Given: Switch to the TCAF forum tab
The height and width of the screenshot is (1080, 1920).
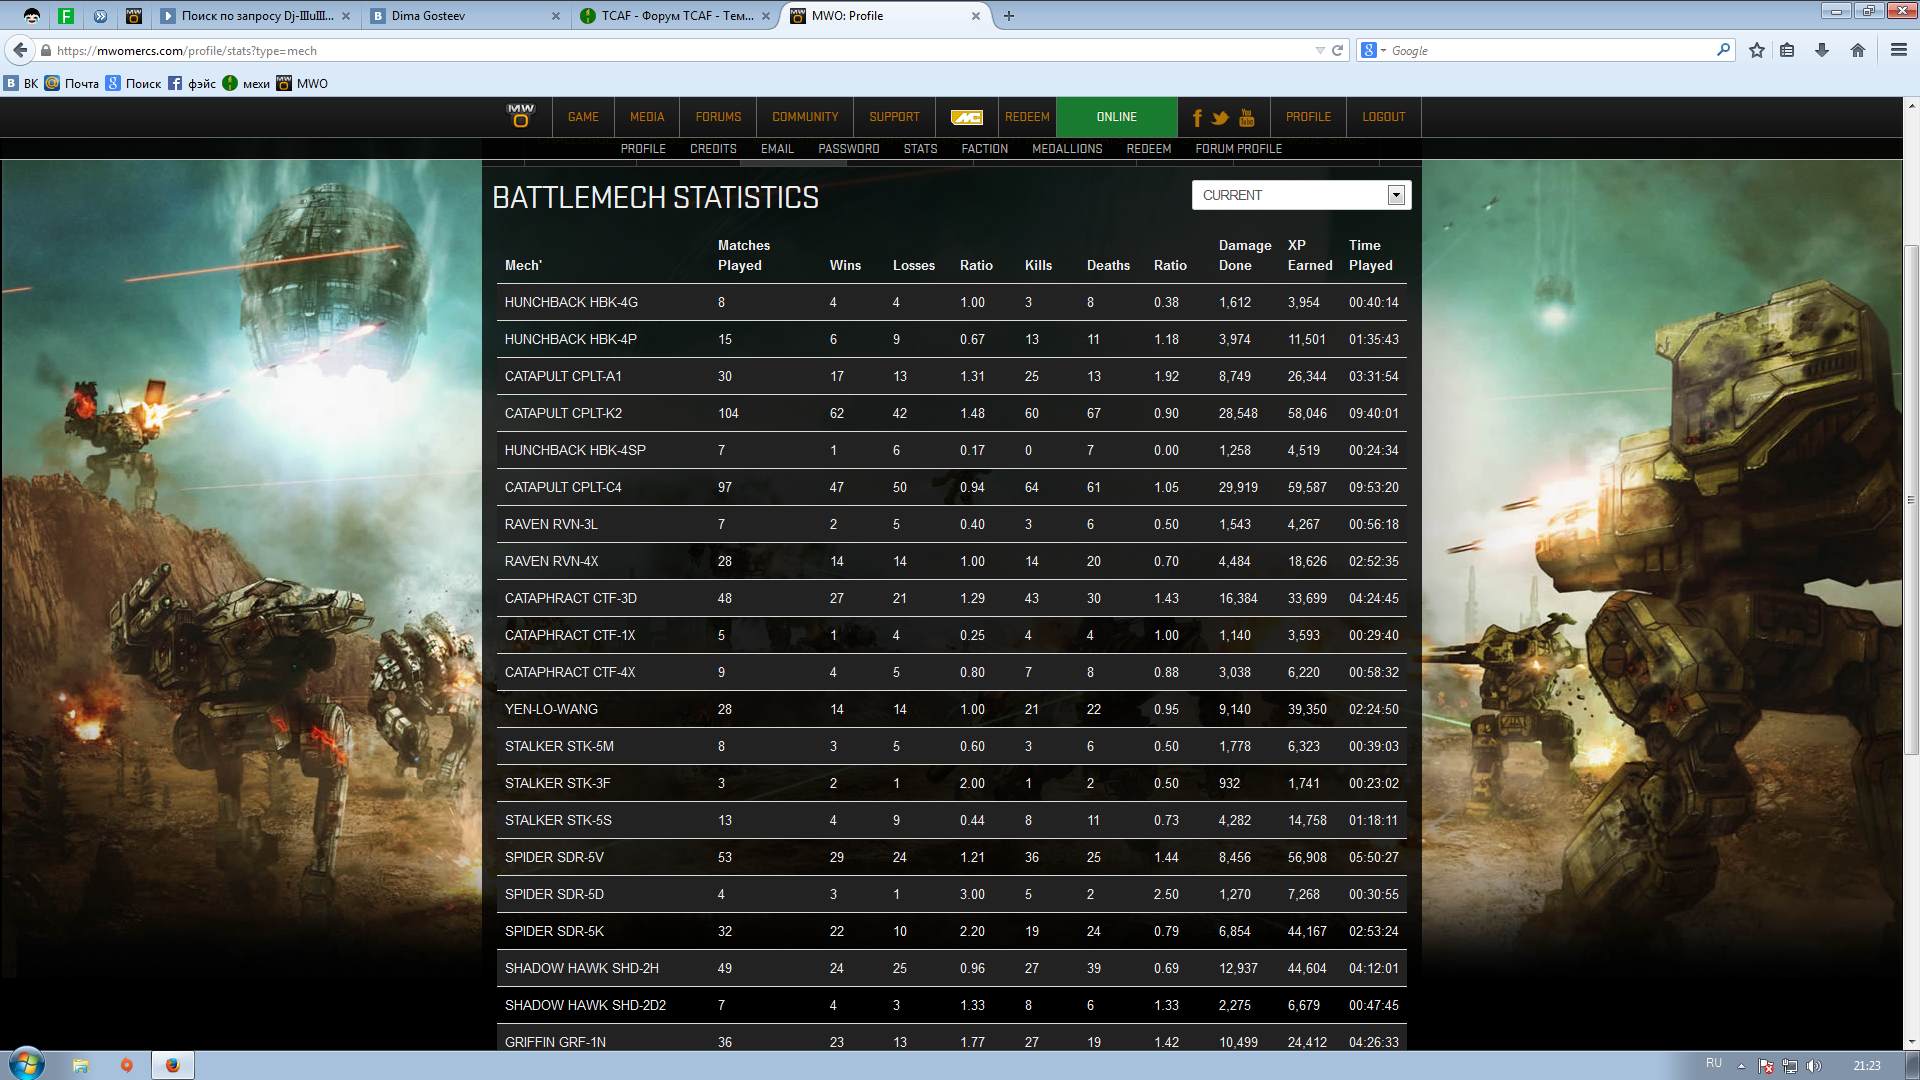Looking at the screenshot, I should click(676, 16).
